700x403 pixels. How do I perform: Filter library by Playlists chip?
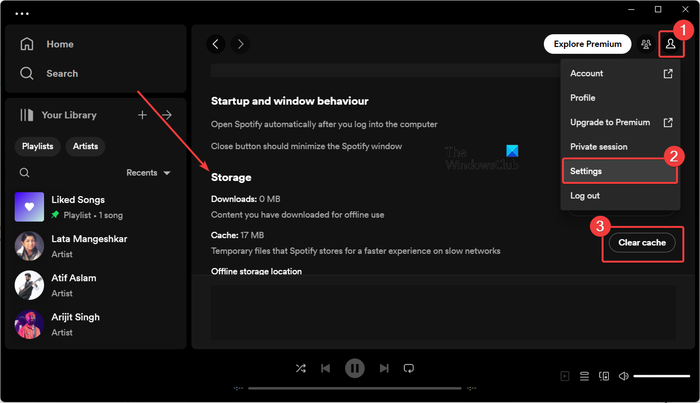pyautogui.click(x=38, y=146)
